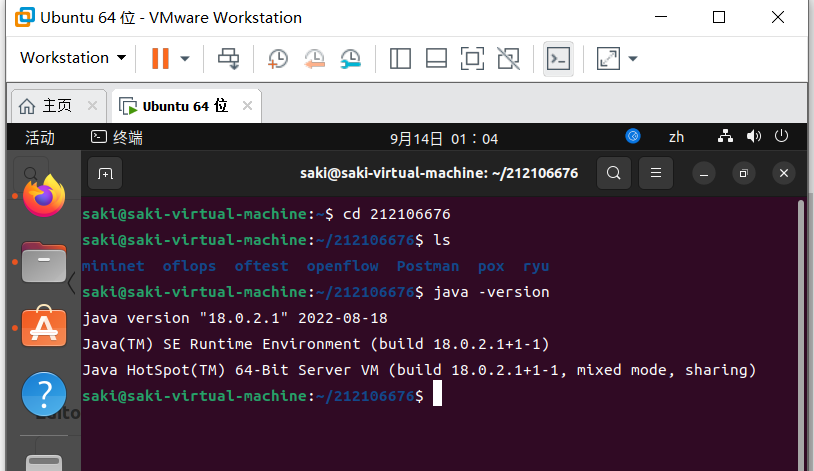Expand the power options dropdown arrow
The image size is (814, 471).
(x=185, y=59)
